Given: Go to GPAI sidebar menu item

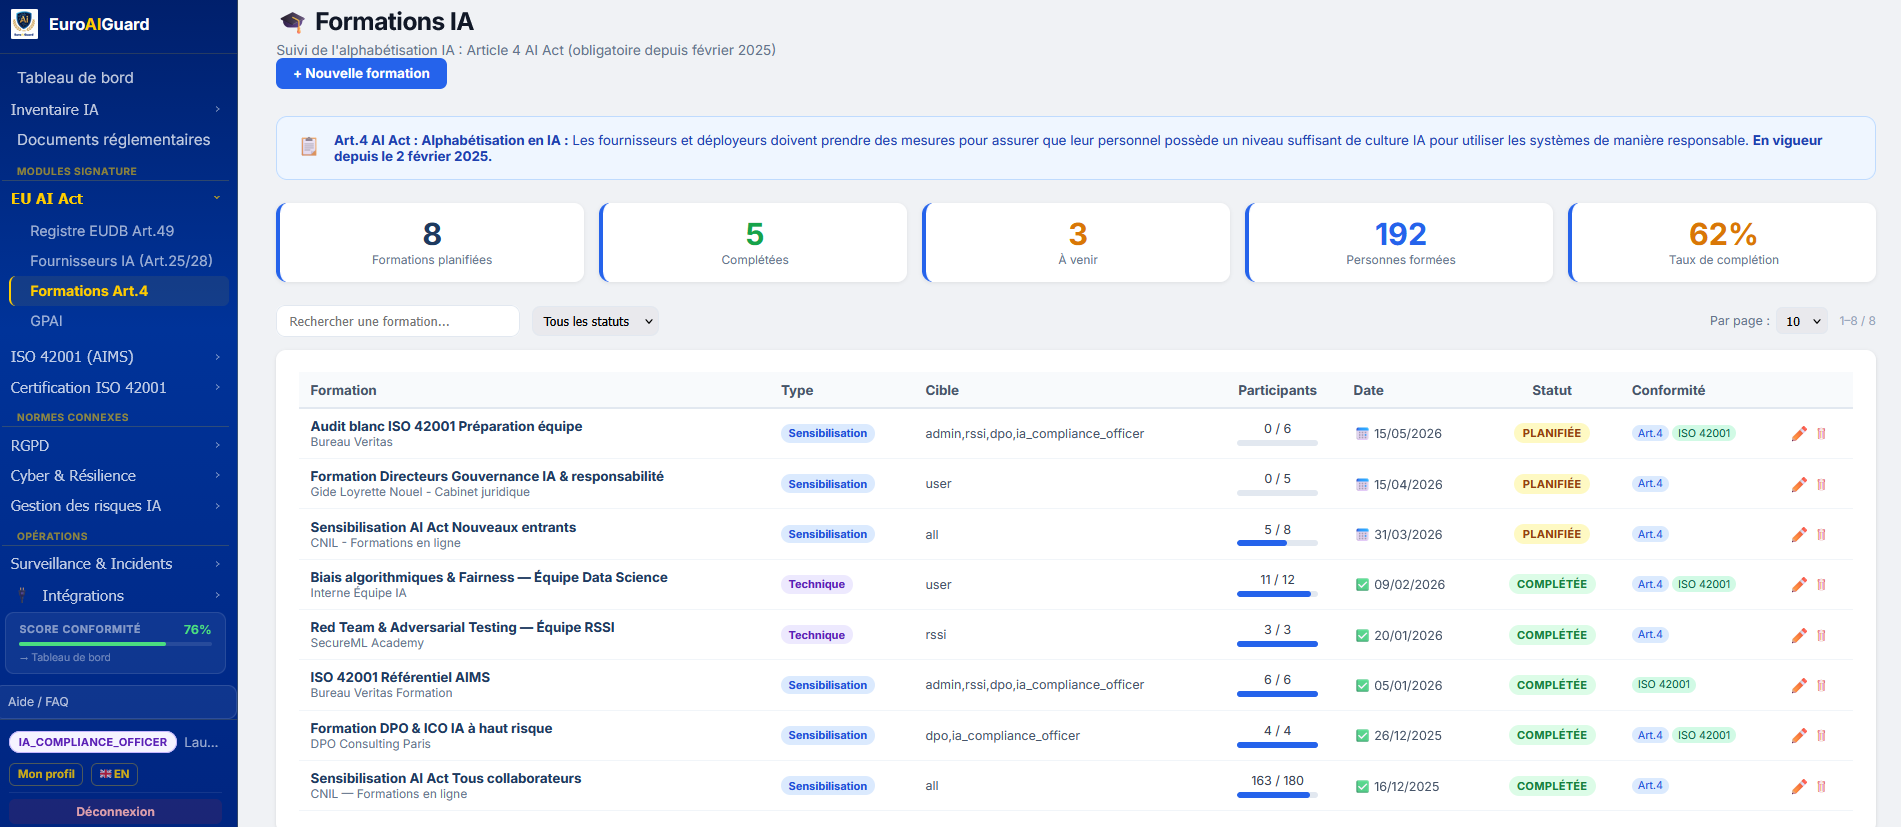Looking at the screenshot, I should point(46,320).
